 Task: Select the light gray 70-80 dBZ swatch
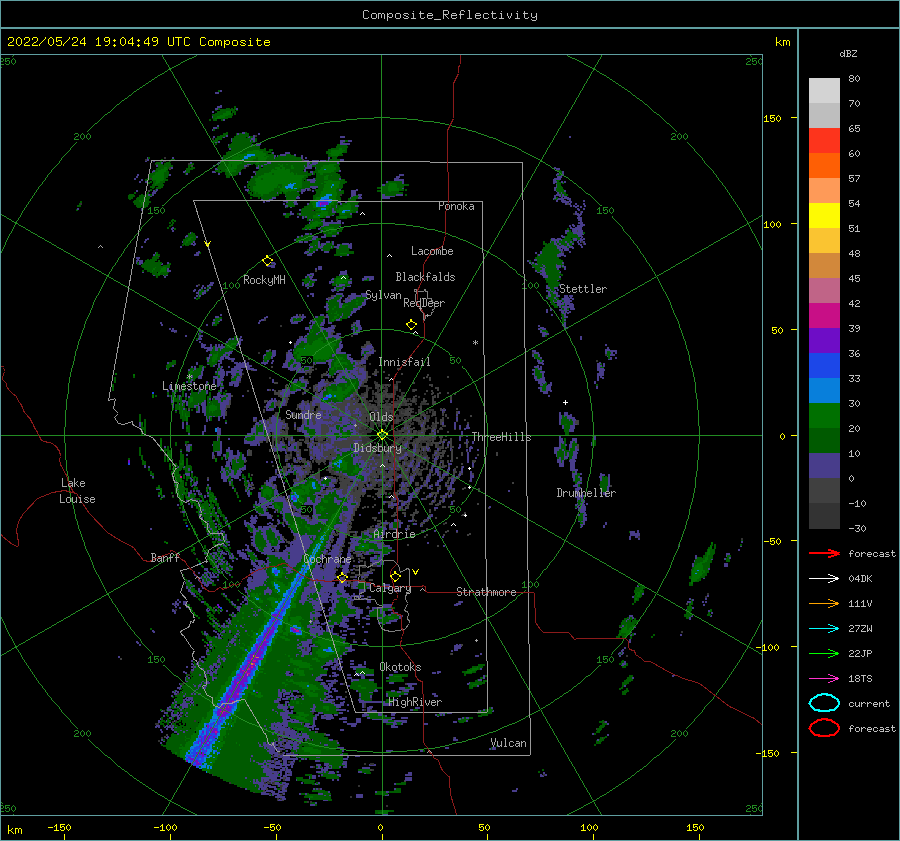click(x=824, y=91)
